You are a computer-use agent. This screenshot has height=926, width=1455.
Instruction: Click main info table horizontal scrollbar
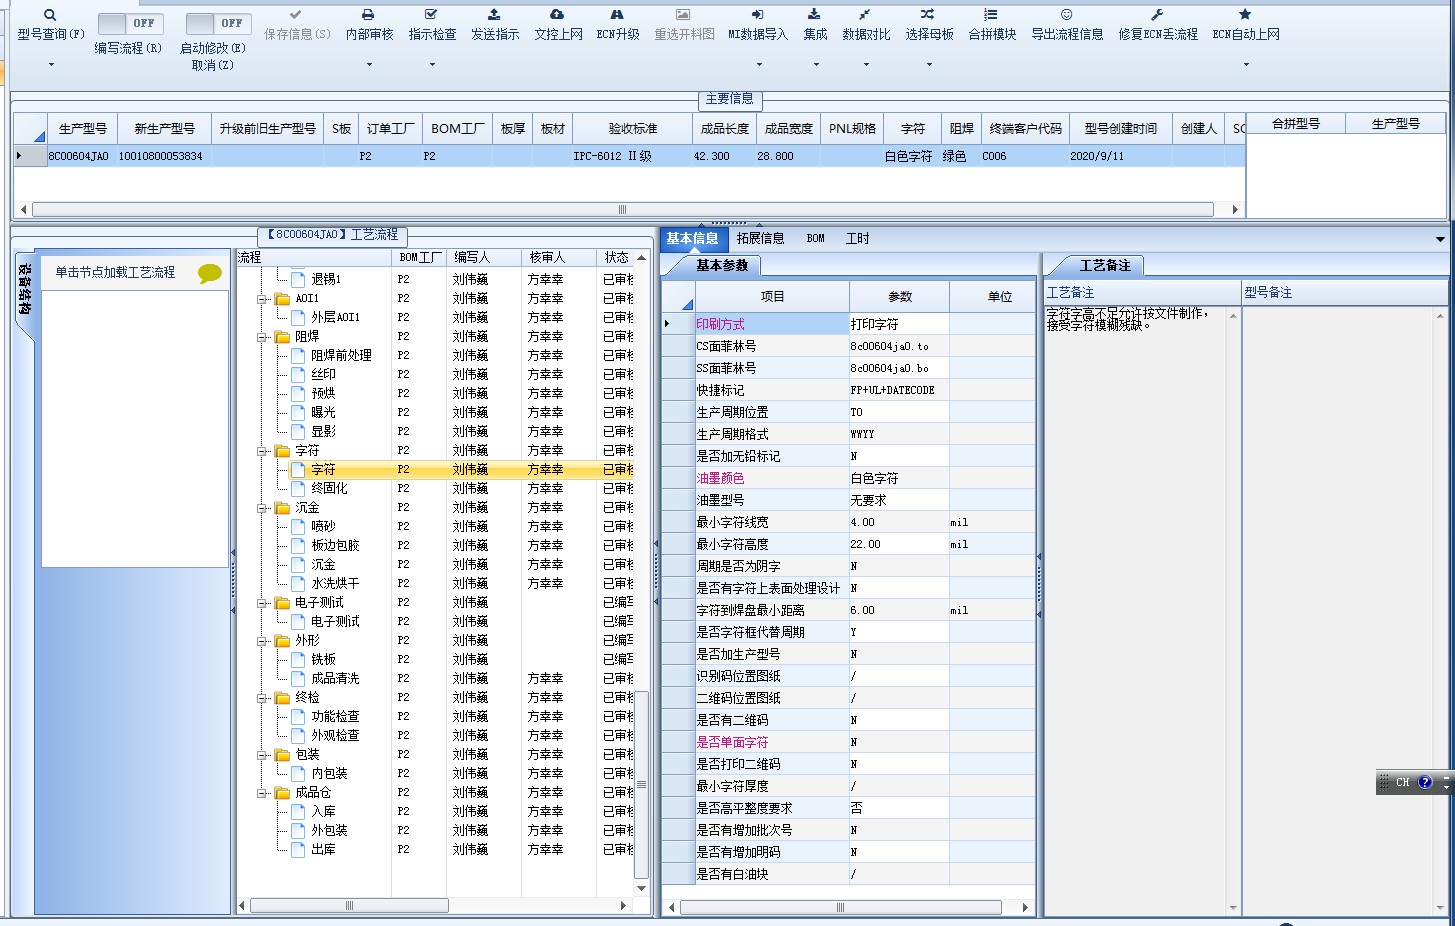622,209
